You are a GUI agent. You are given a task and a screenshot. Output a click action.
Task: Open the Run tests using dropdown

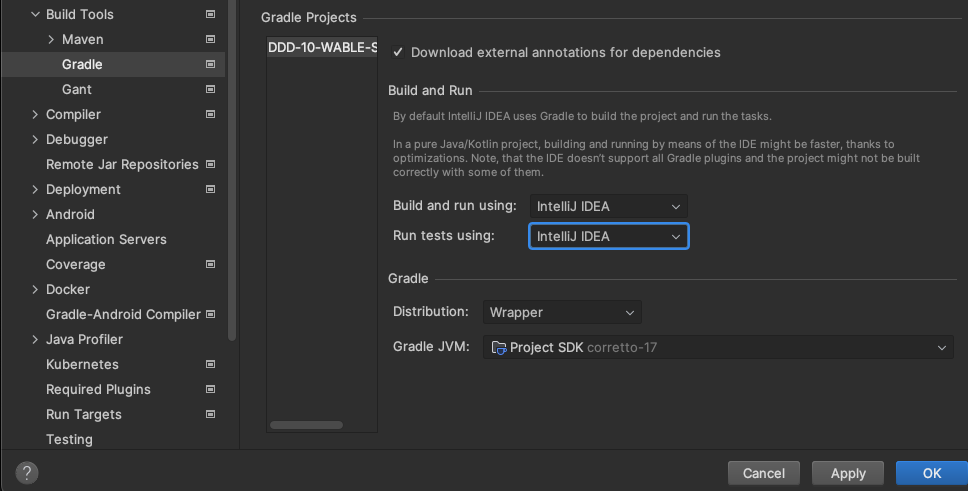point(609,237)
